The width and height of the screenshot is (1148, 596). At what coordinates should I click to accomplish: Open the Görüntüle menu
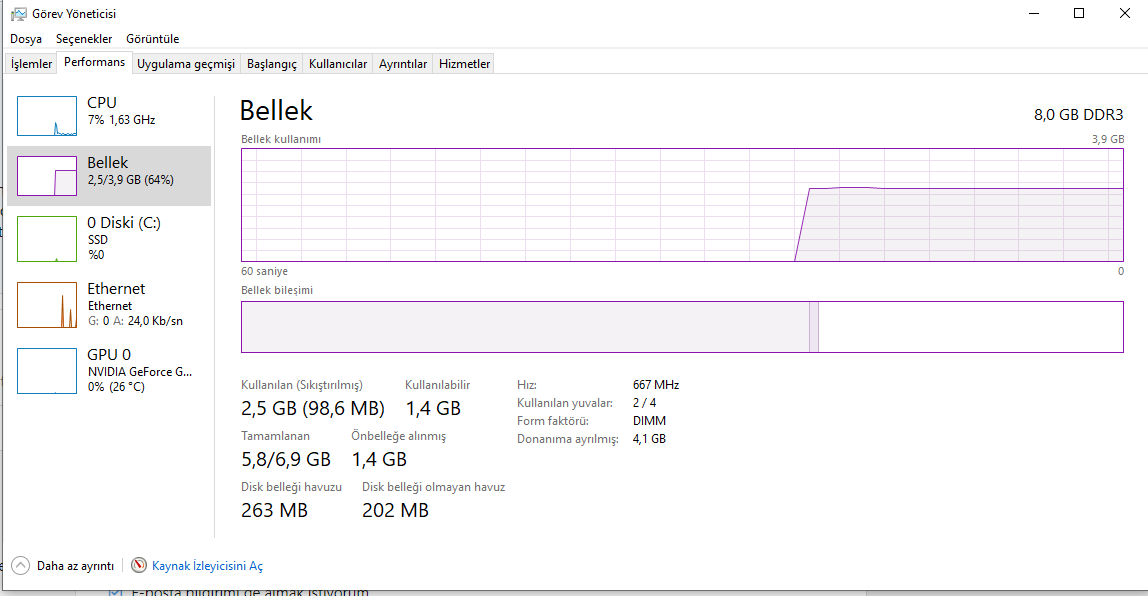(153, 39)
